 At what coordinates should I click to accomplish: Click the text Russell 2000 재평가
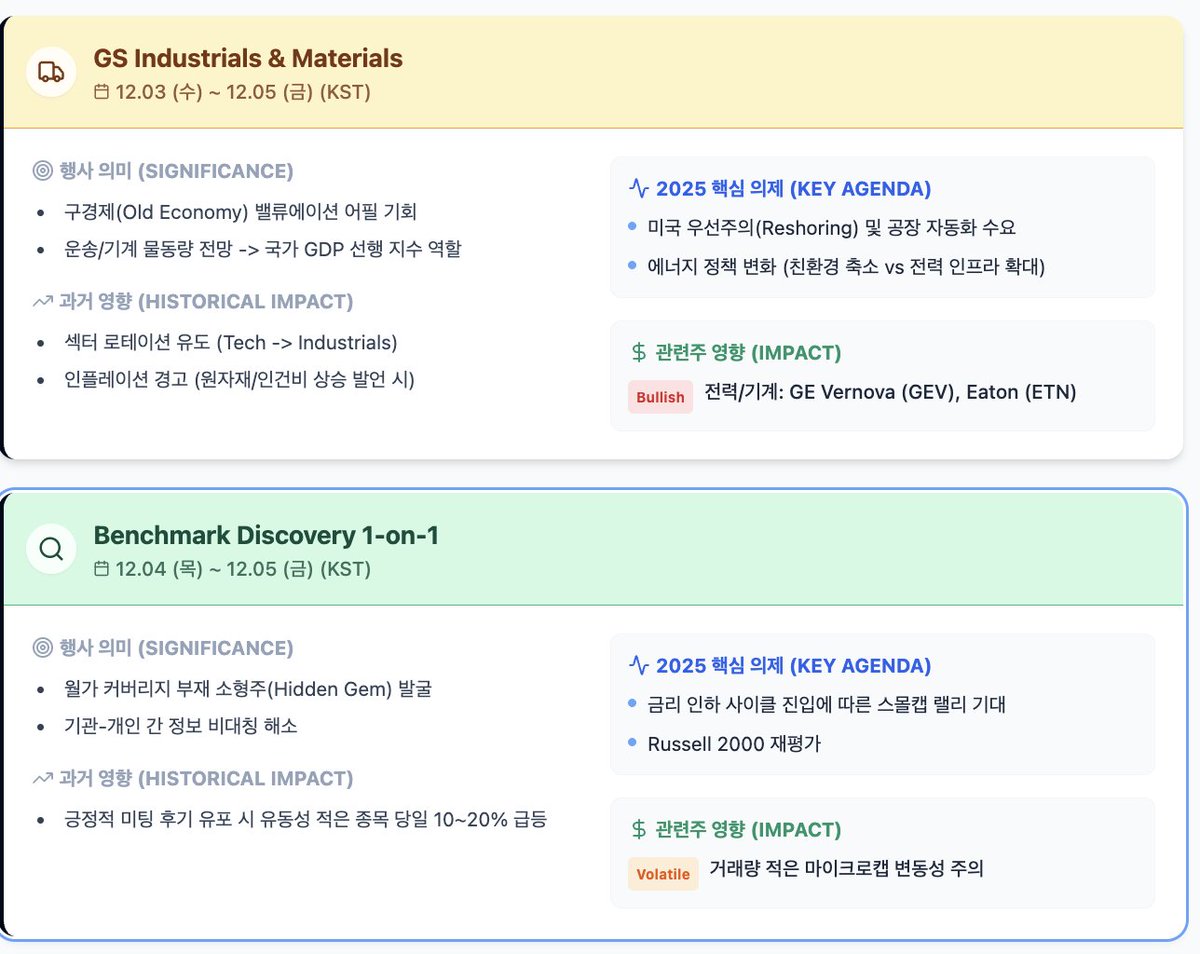[x=734, y=744]
